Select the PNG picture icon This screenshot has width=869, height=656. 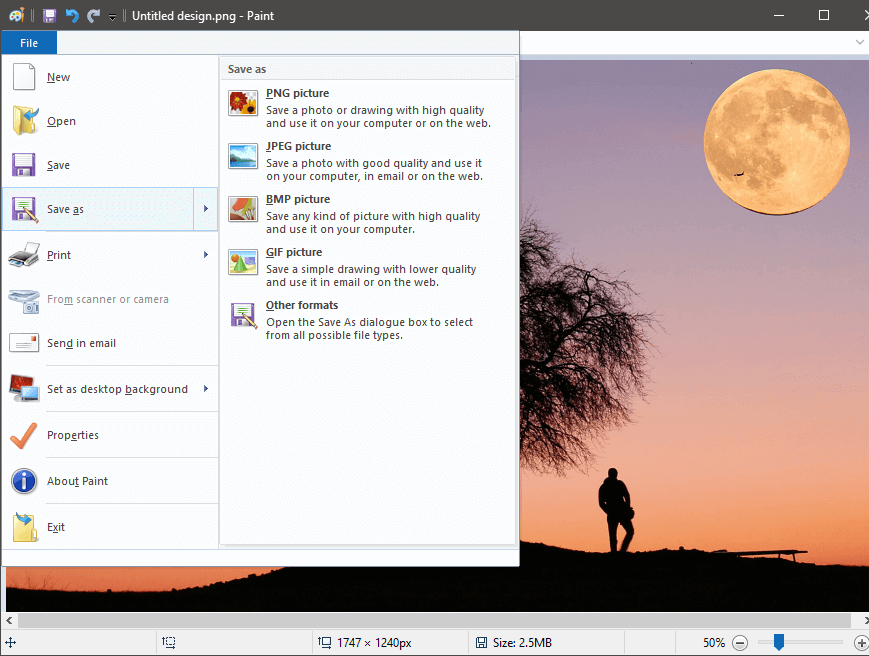tap(243, 103)
